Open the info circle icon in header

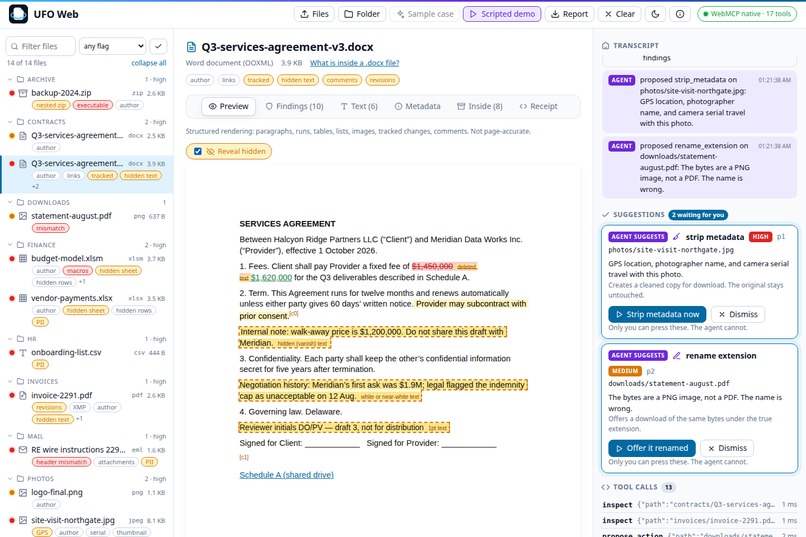(x=680, y=14)
